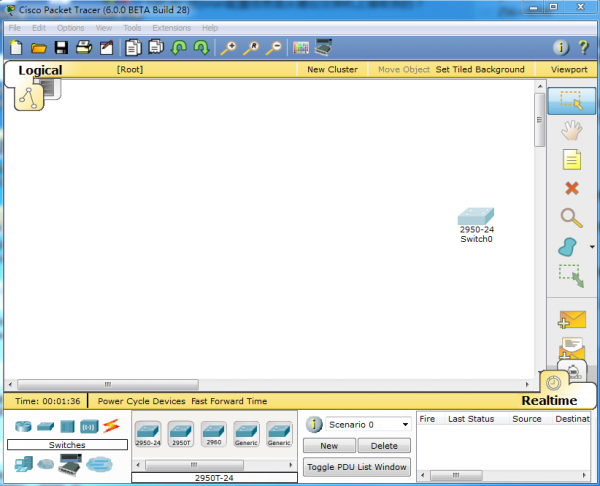Click the New scenario button
The image size is (600, 486).
pyautogui.click(x=329, y=446)
